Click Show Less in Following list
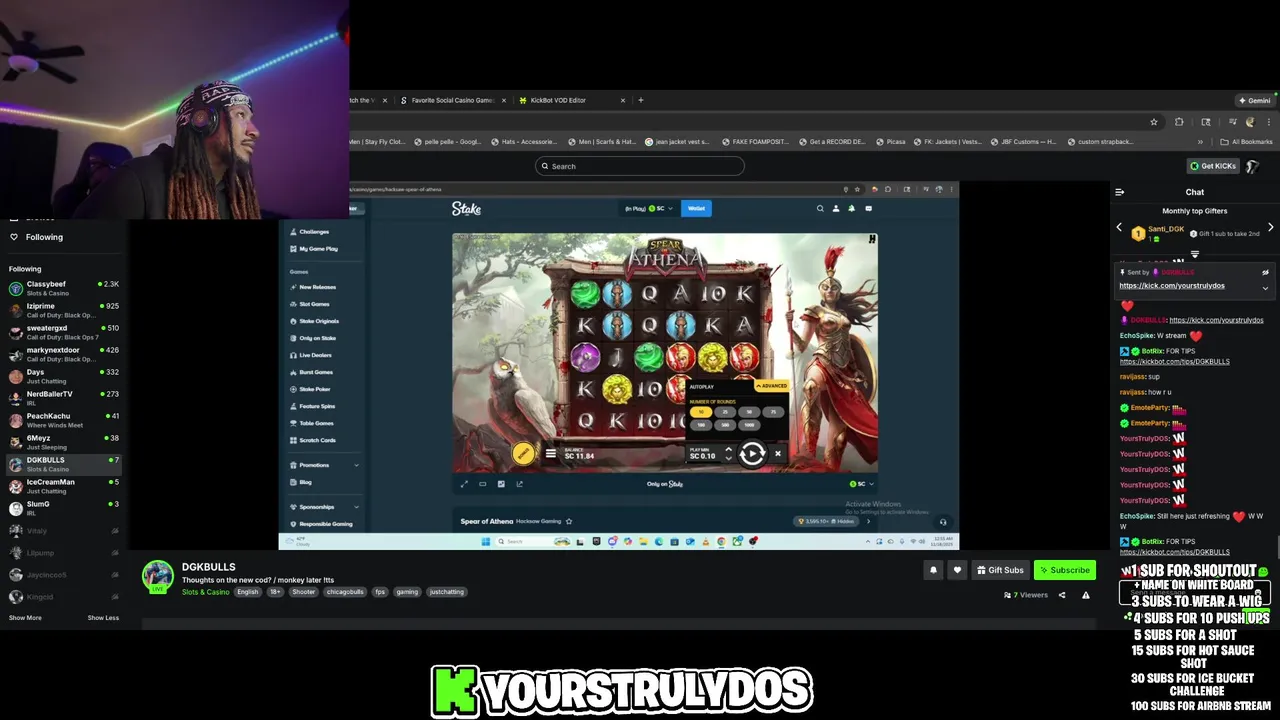Viewport: 1280px width, 720px height. tap(103, 618)
